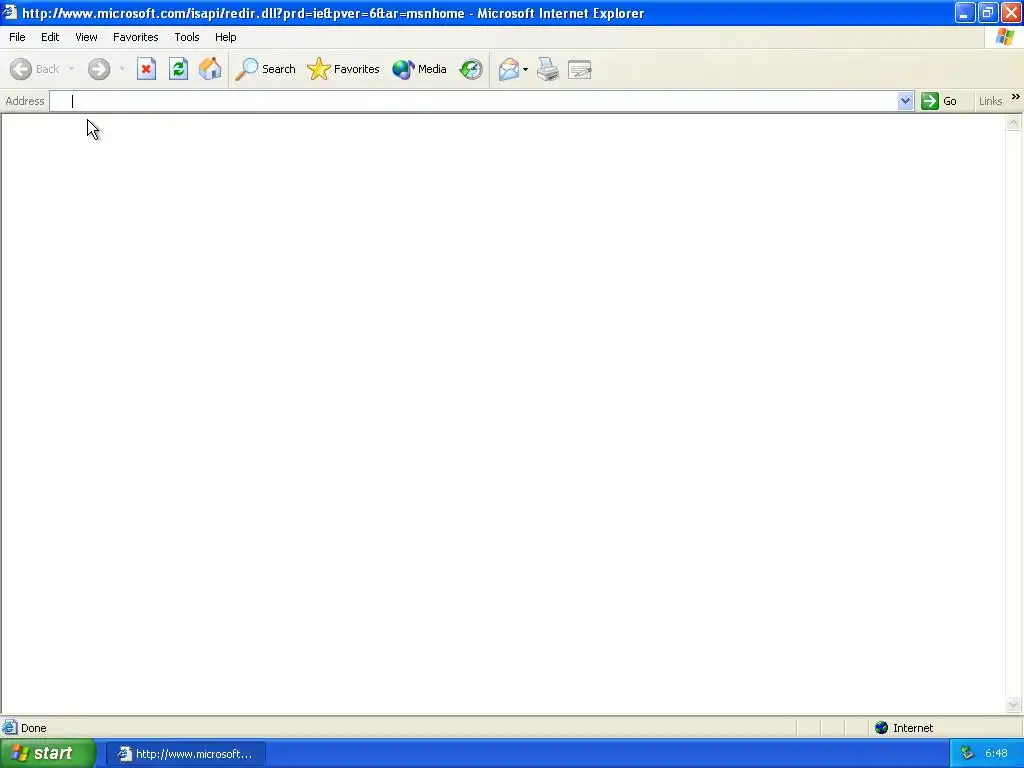1024x768 pixels.
Task: Click inside the Address bar field
Action: coord(474,101)
